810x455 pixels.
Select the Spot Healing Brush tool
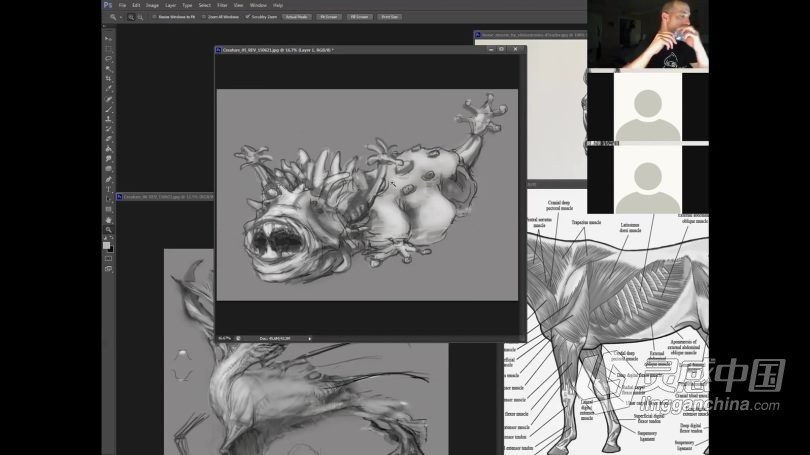pos(108,99)
